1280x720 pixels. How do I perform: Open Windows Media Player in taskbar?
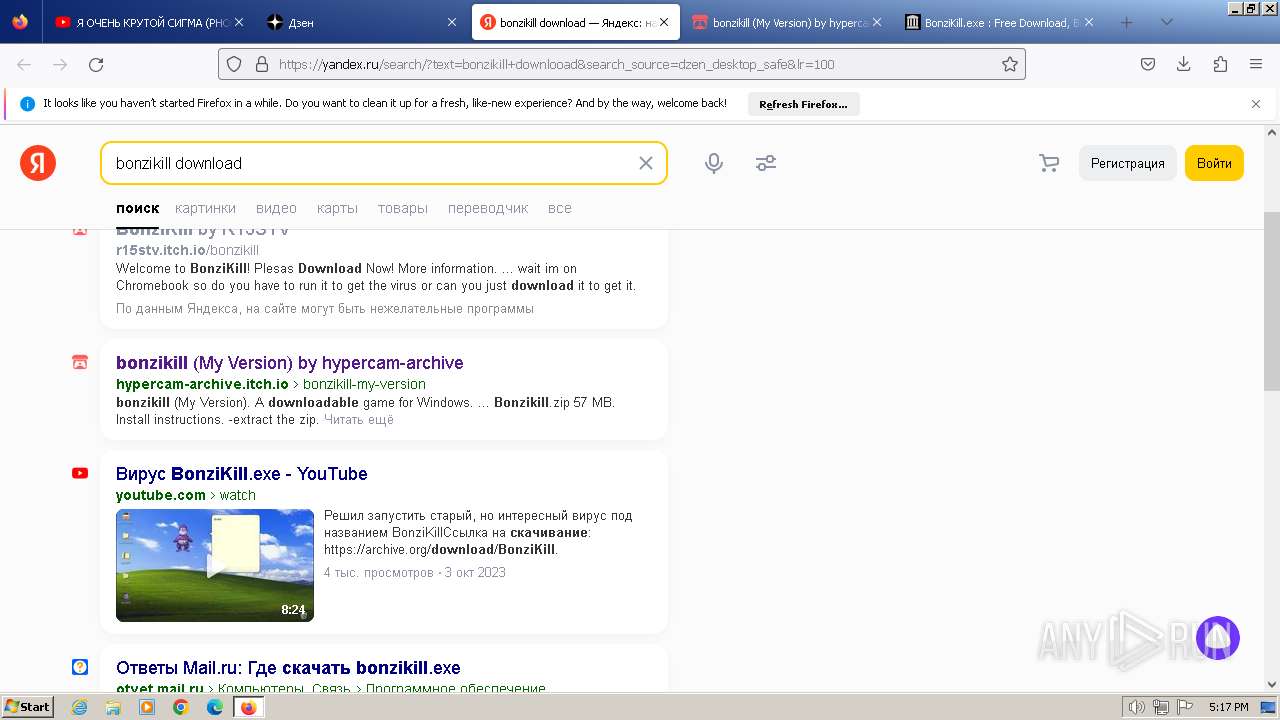(x=147, y=707)
